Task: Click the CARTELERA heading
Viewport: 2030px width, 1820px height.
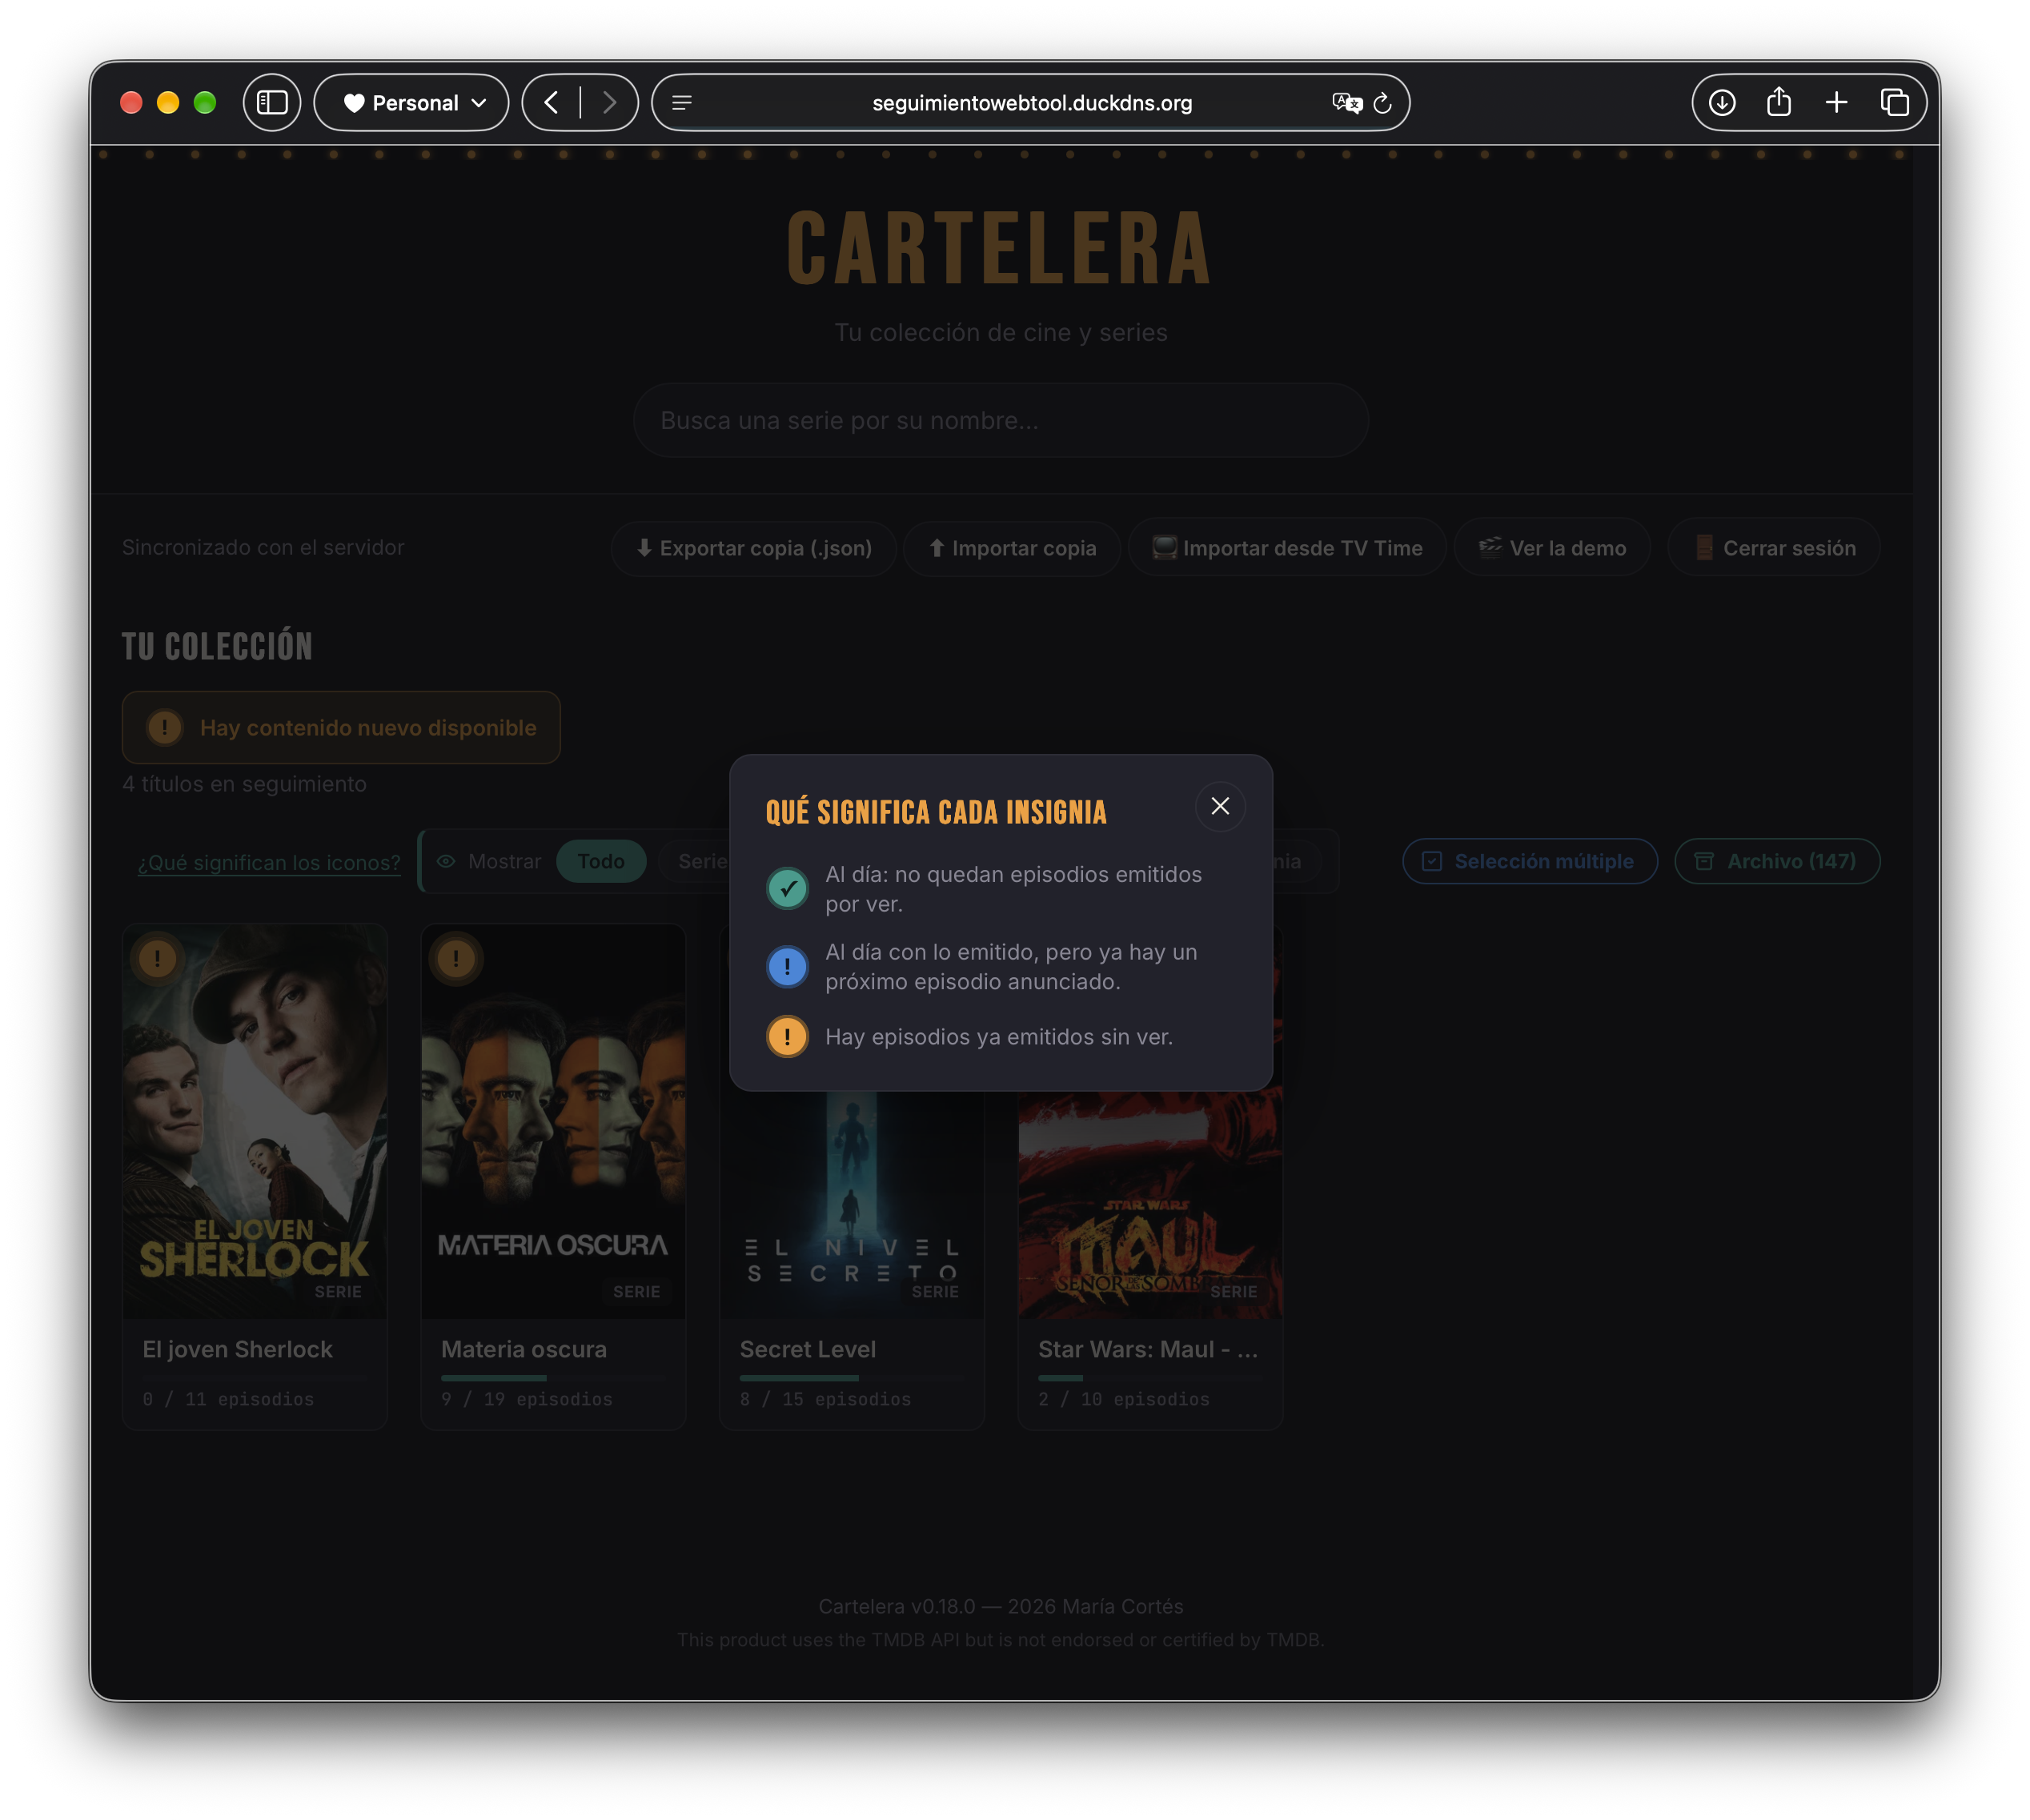Action: [x=1000, y=249]
